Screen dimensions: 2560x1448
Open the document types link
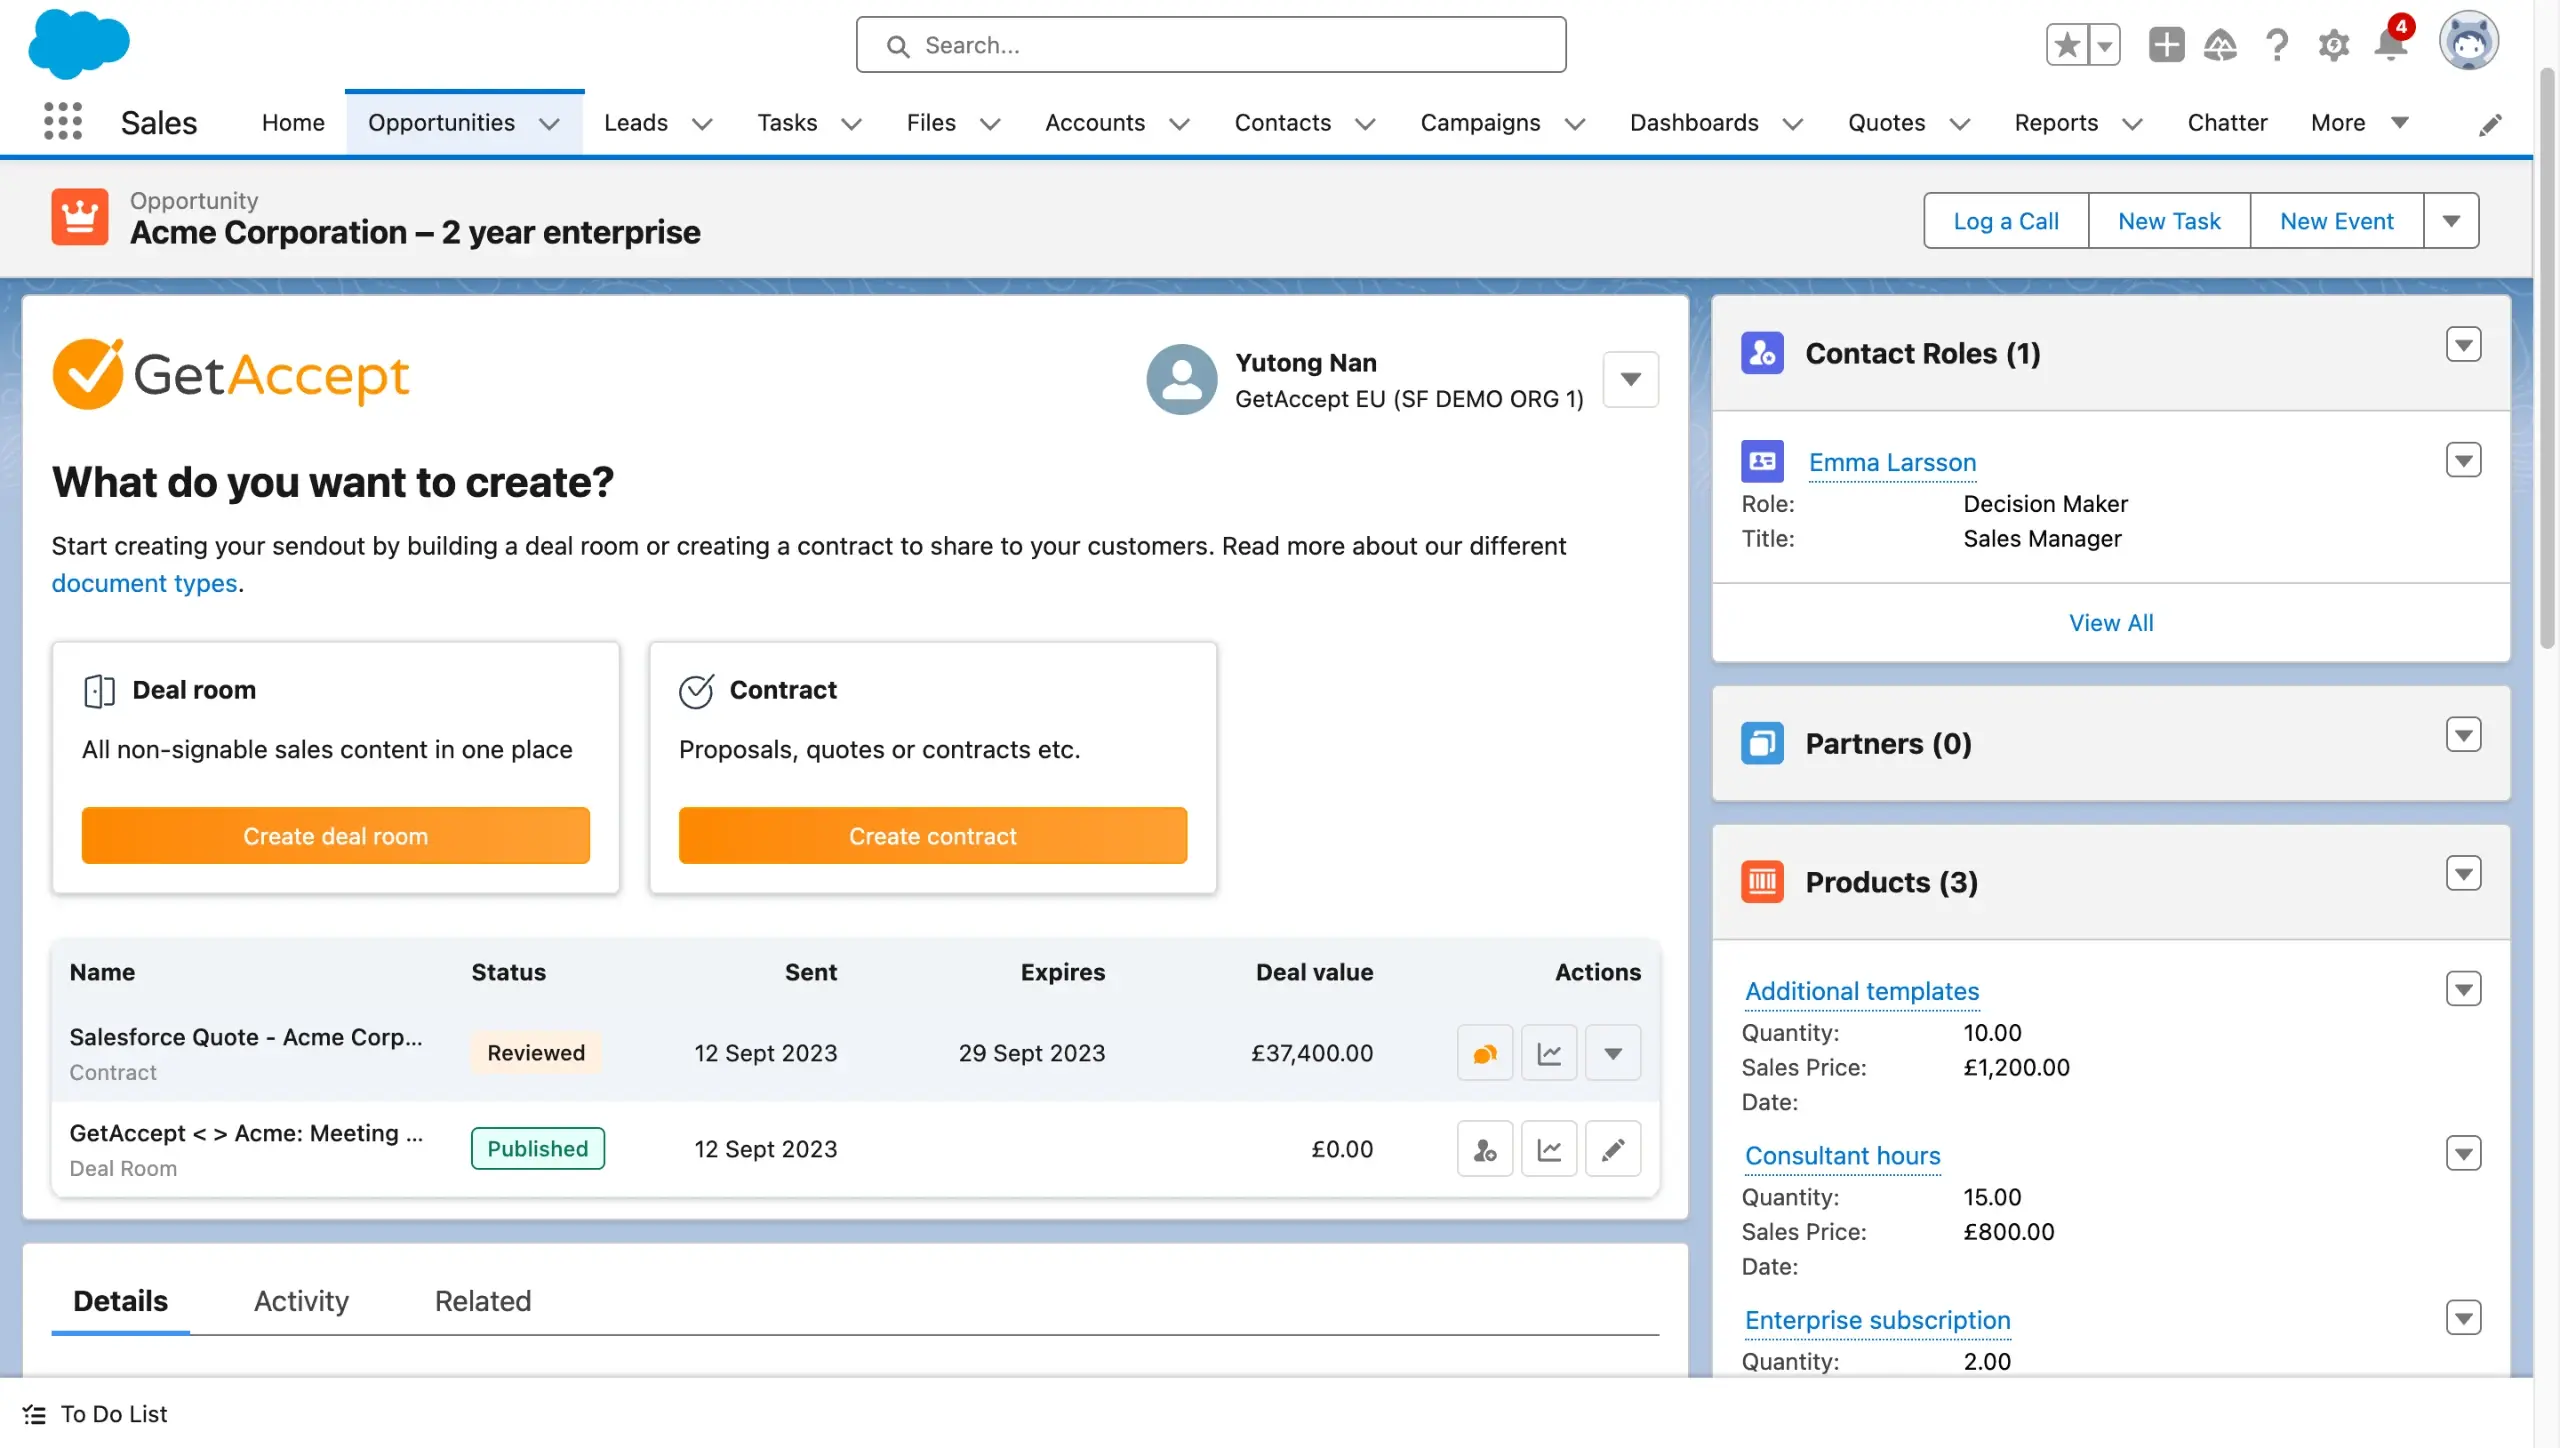point(144,583)
